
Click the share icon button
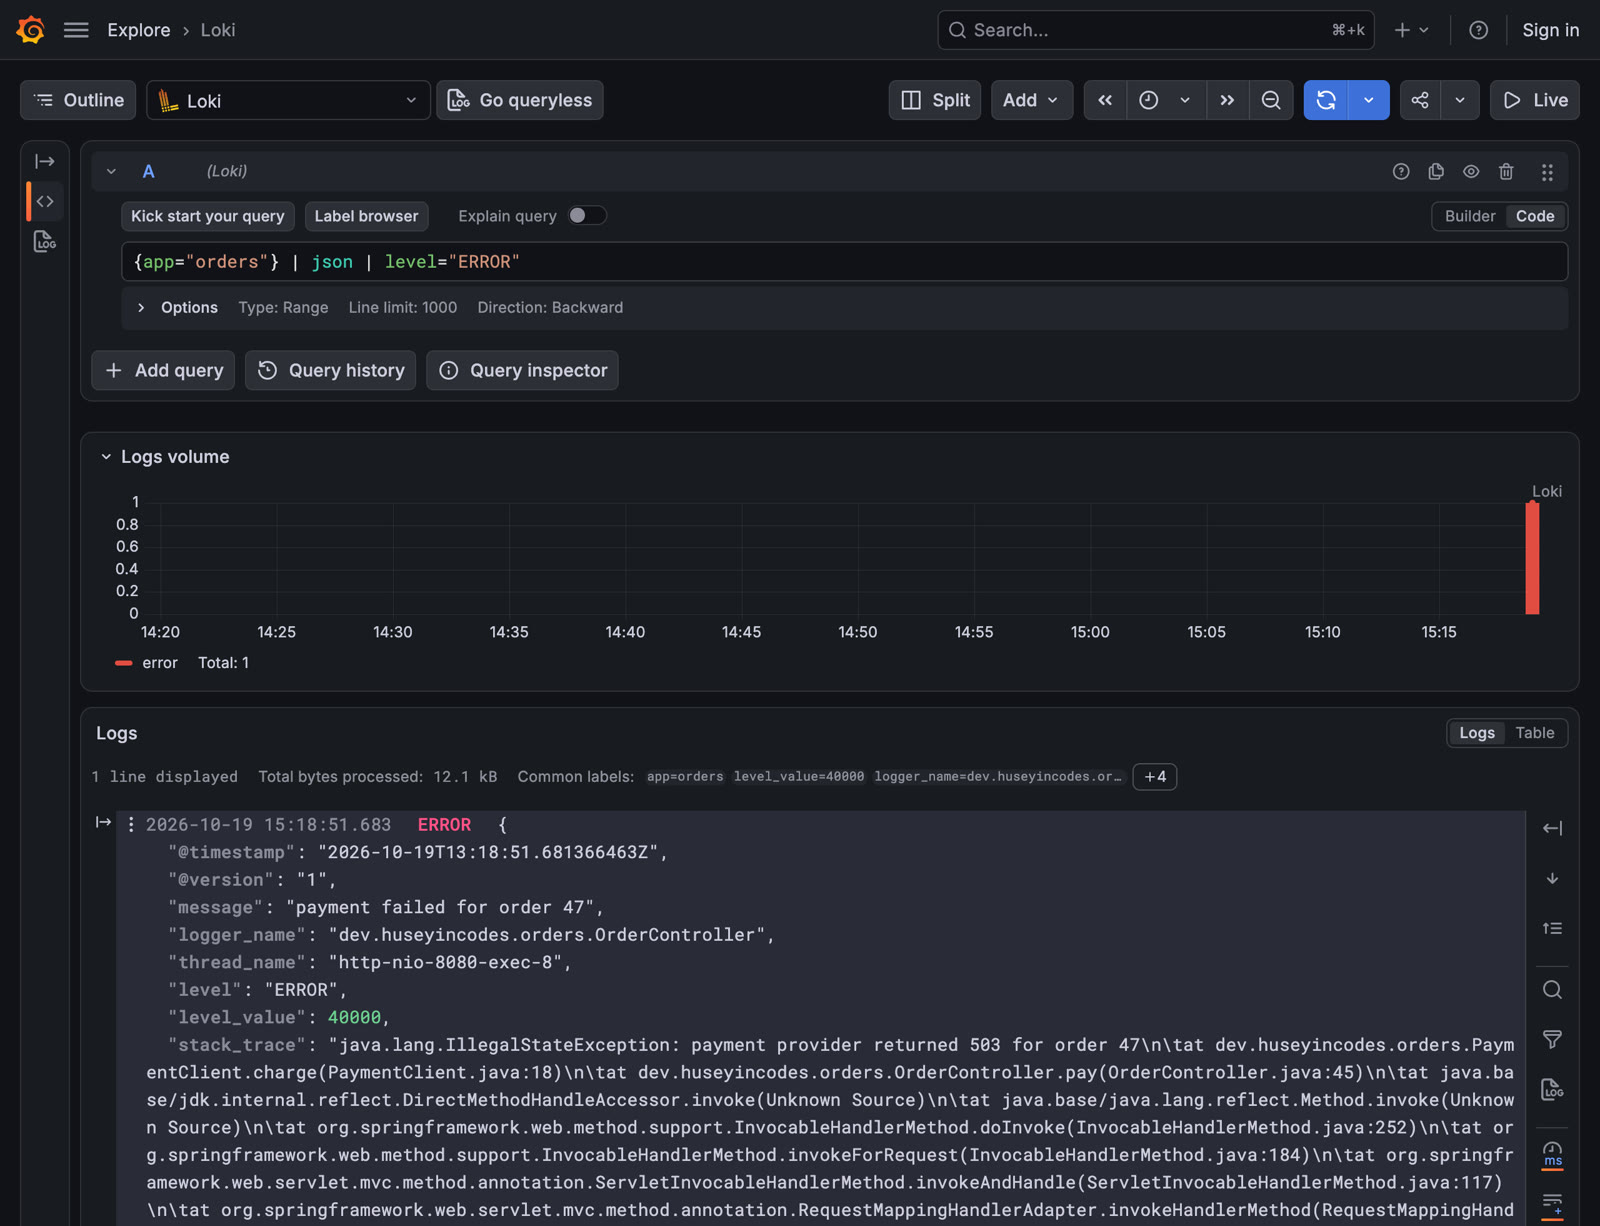coord(1420,100)
